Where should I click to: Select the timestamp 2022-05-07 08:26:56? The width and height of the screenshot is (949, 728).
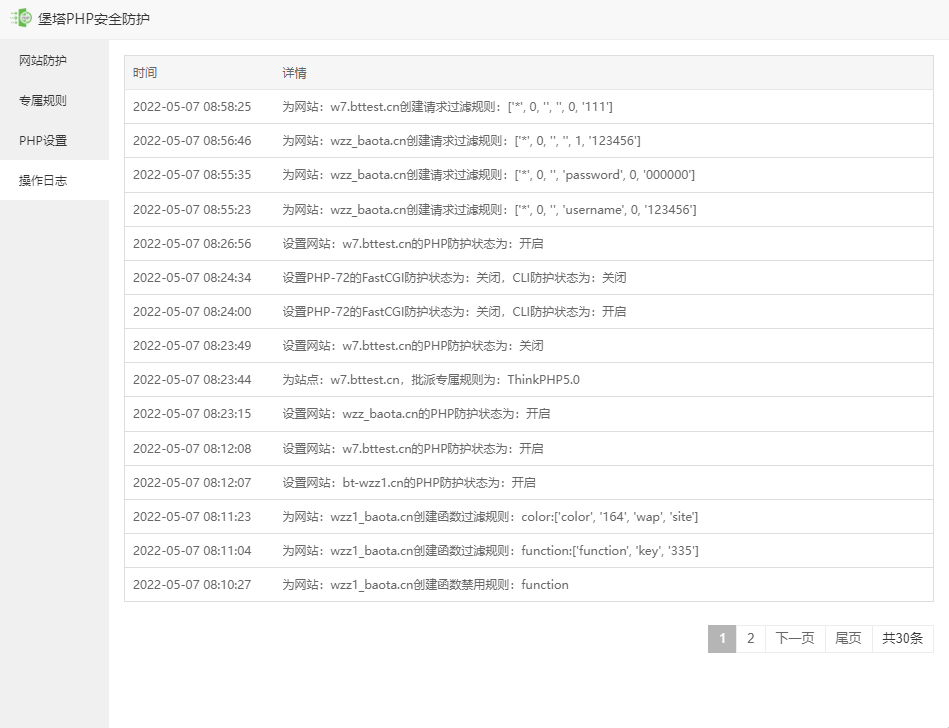[x=192, y=243]
